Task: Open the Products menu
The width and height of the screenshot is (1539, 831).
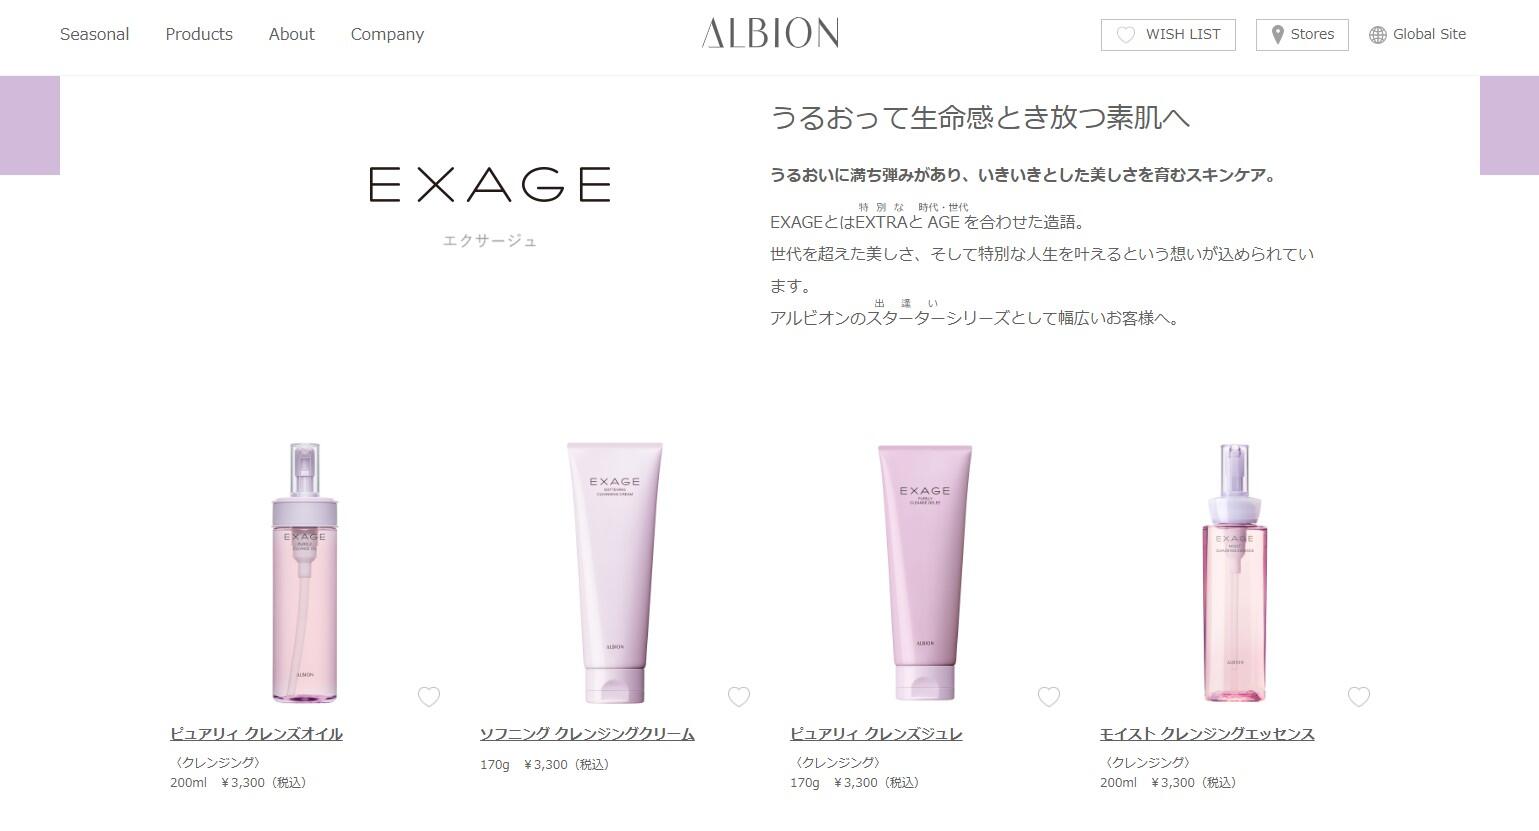Action: coord(199,34)
